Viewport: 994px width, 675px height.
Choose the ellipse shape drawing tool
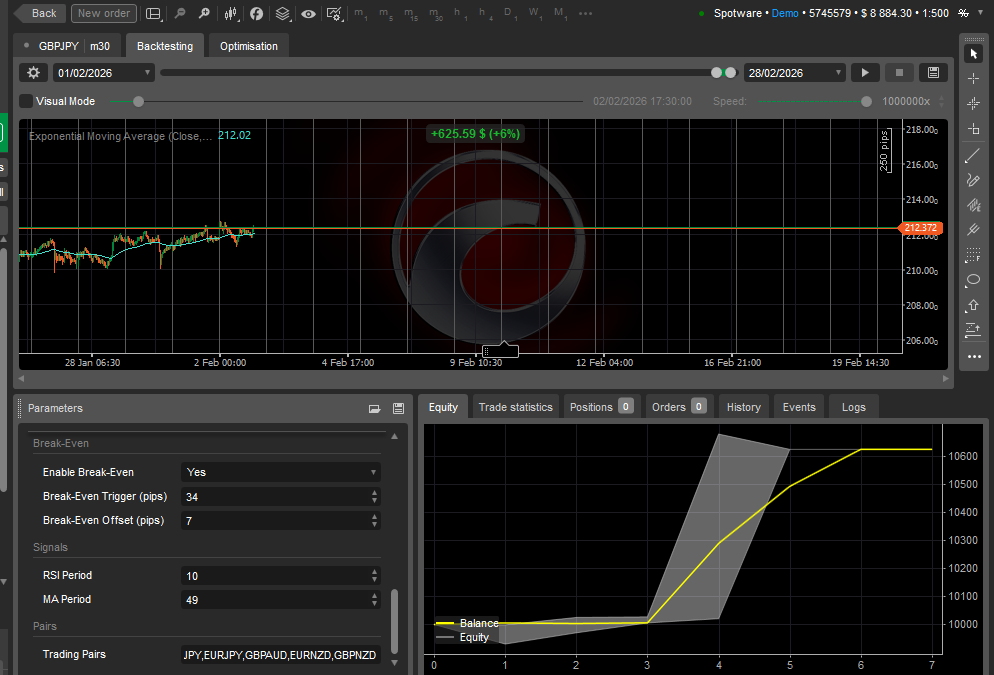(x=974, y=280)
